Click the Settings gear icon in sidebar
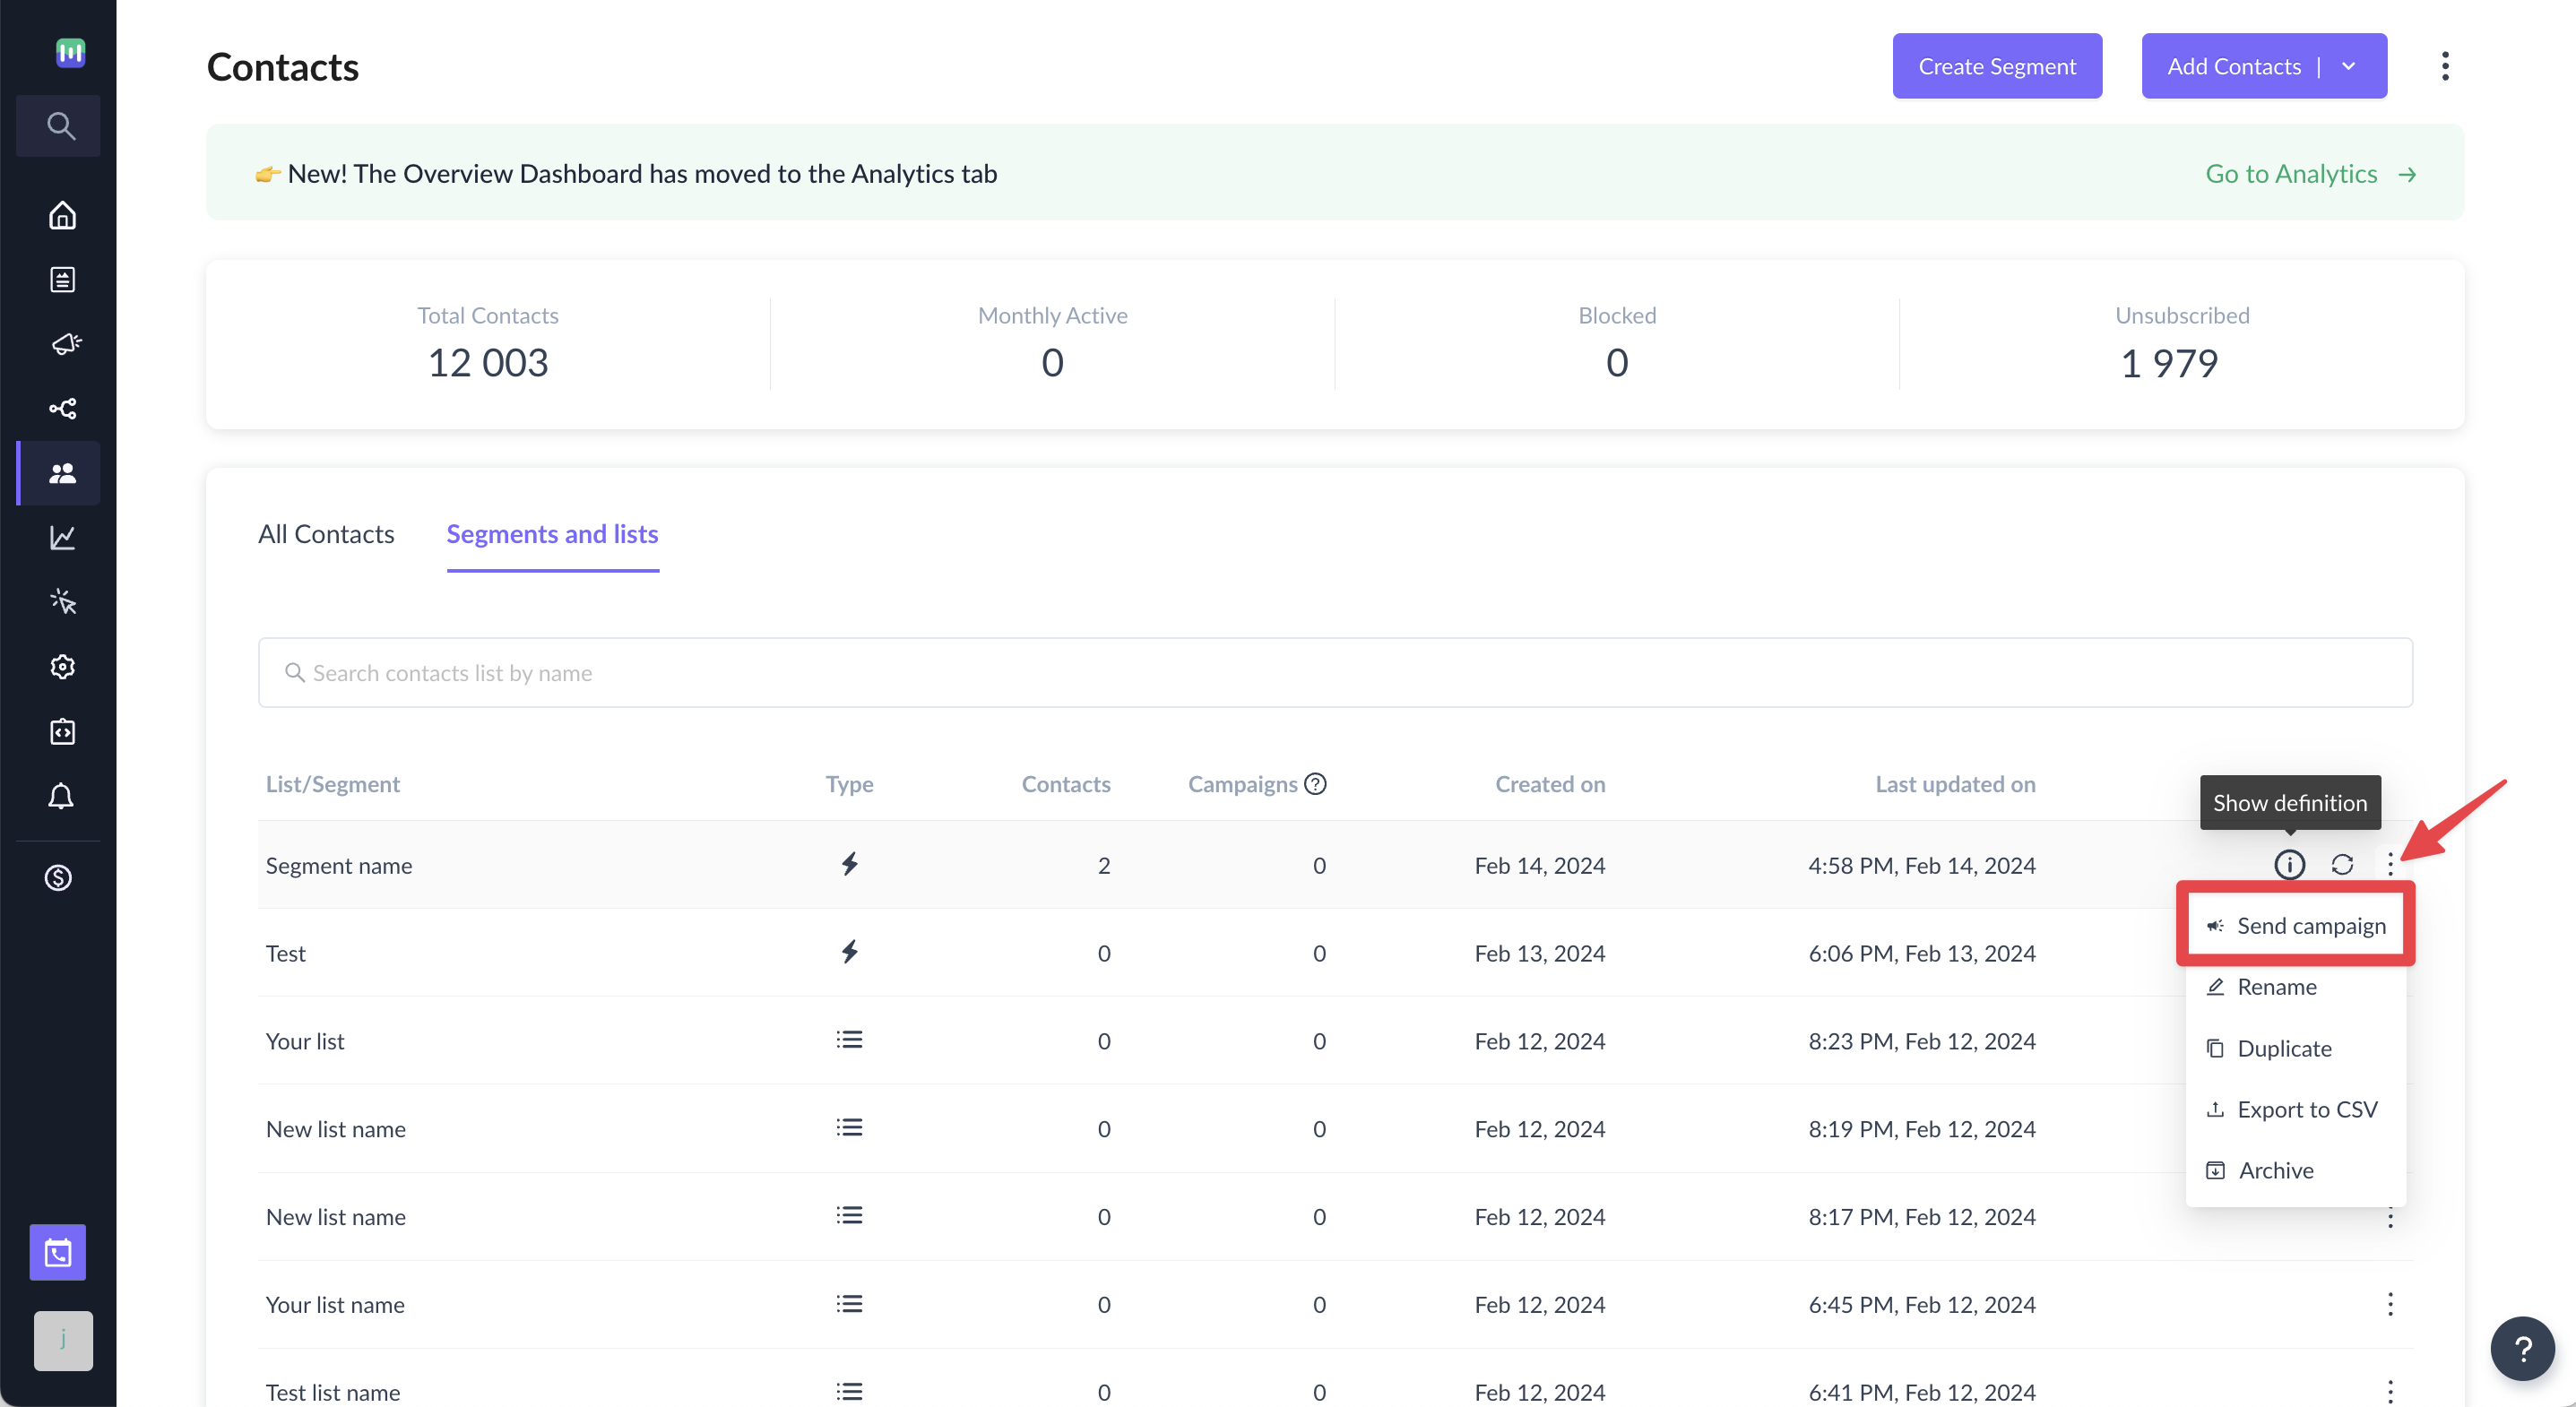This screenshot has height=1407, width=2576. (59, 667)
